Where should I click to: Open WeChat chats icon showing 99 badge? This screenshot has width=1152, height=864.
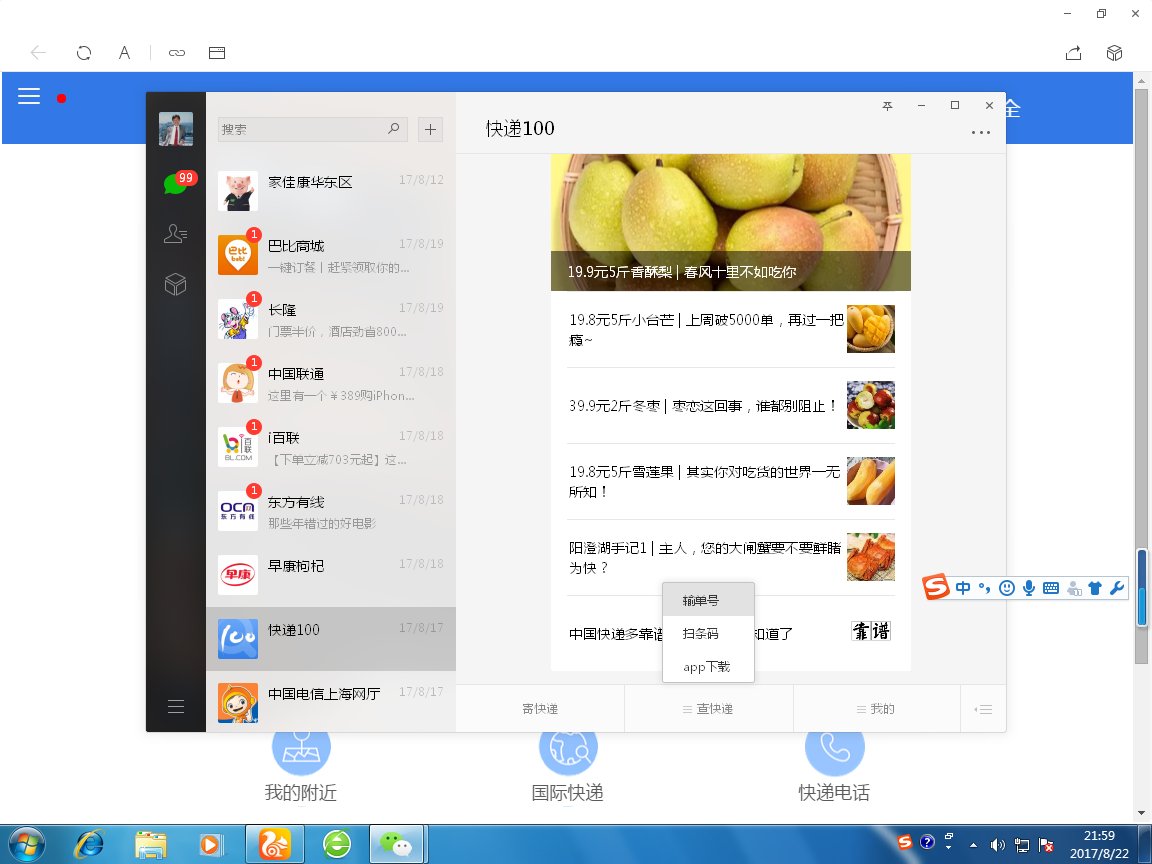pos(175,182)
